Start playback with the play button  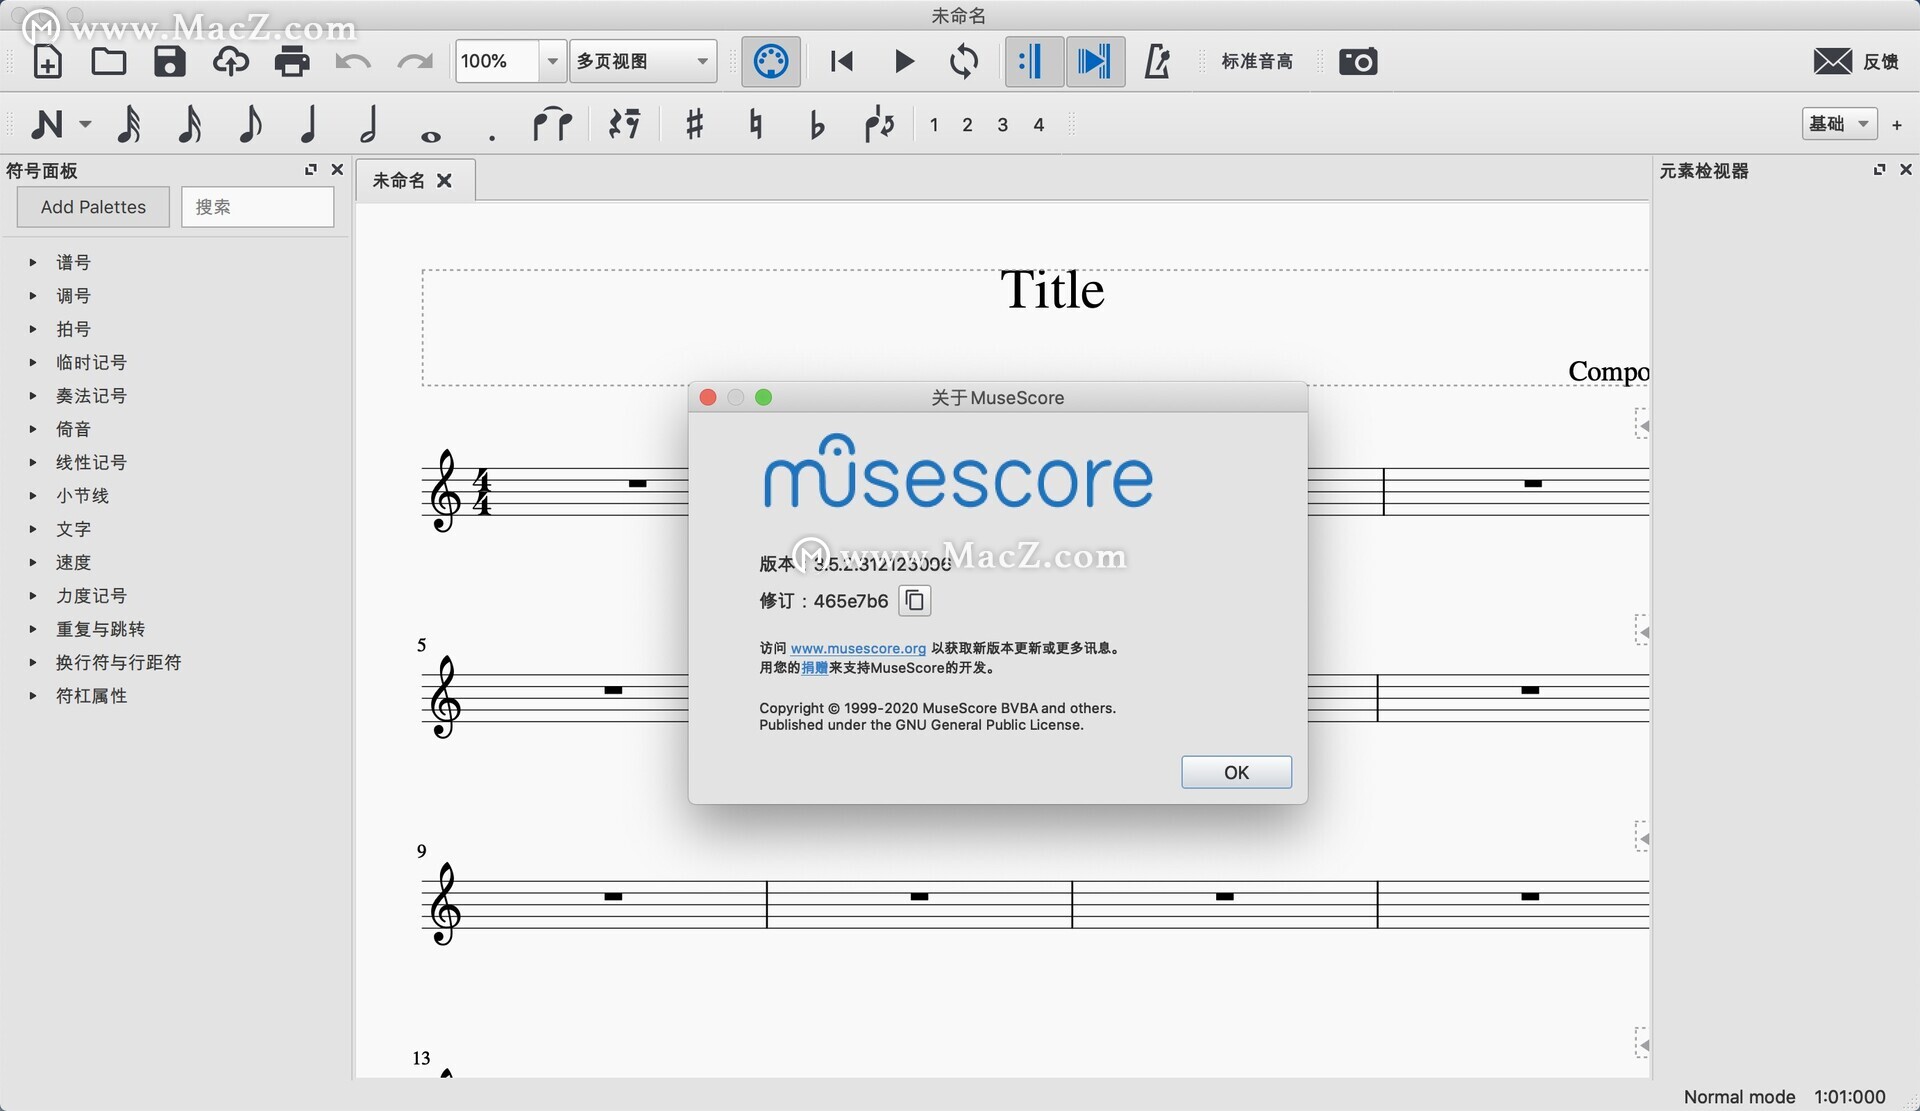point(903,62)
